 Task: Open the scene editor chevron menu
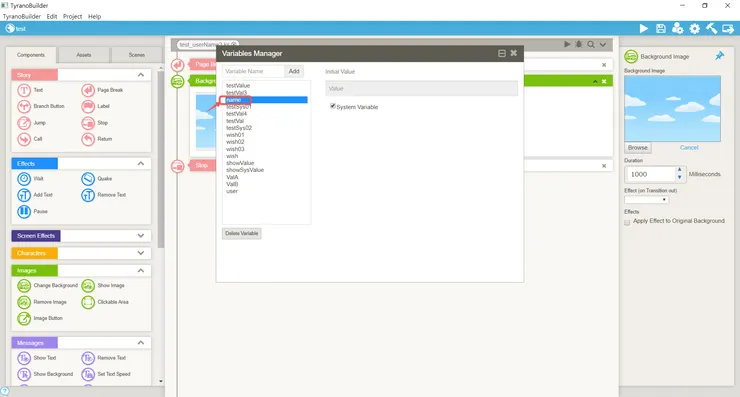(603, 44)
